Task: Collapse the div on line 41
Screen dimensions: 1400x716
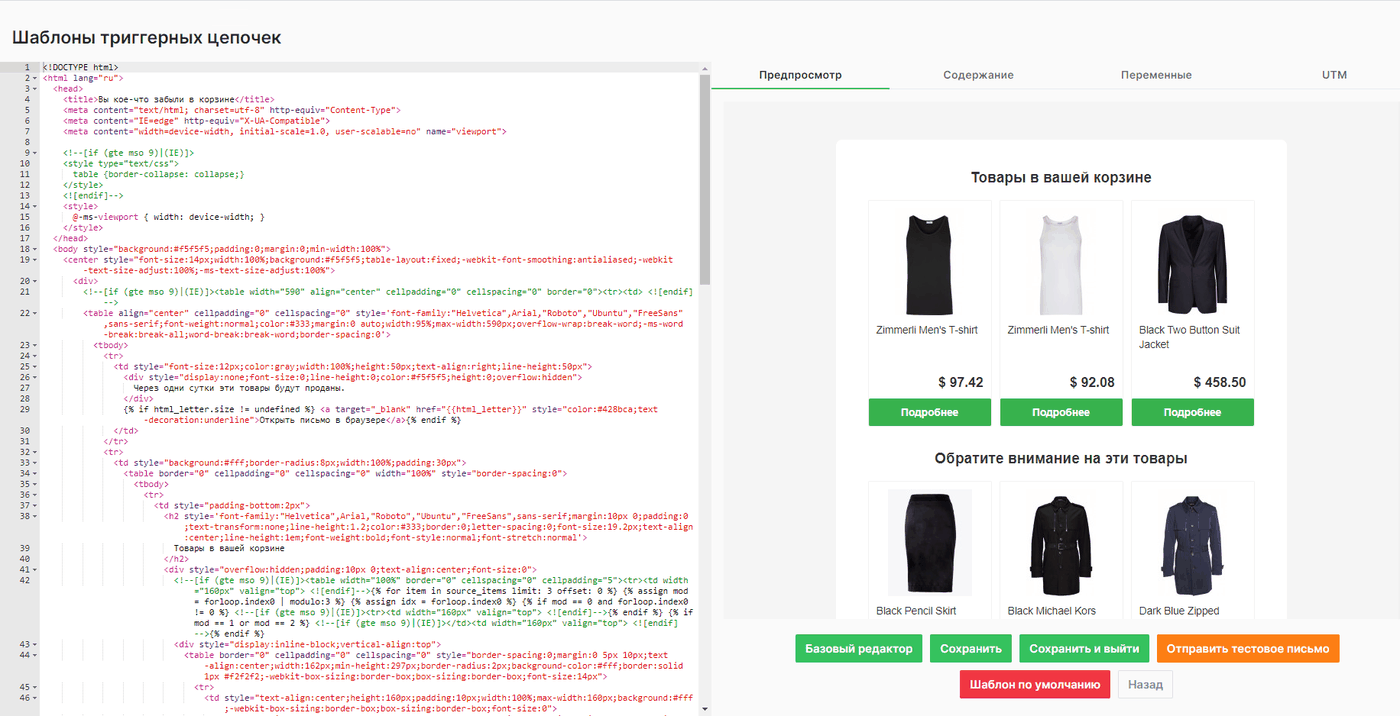Action: [x=36, y=569]
